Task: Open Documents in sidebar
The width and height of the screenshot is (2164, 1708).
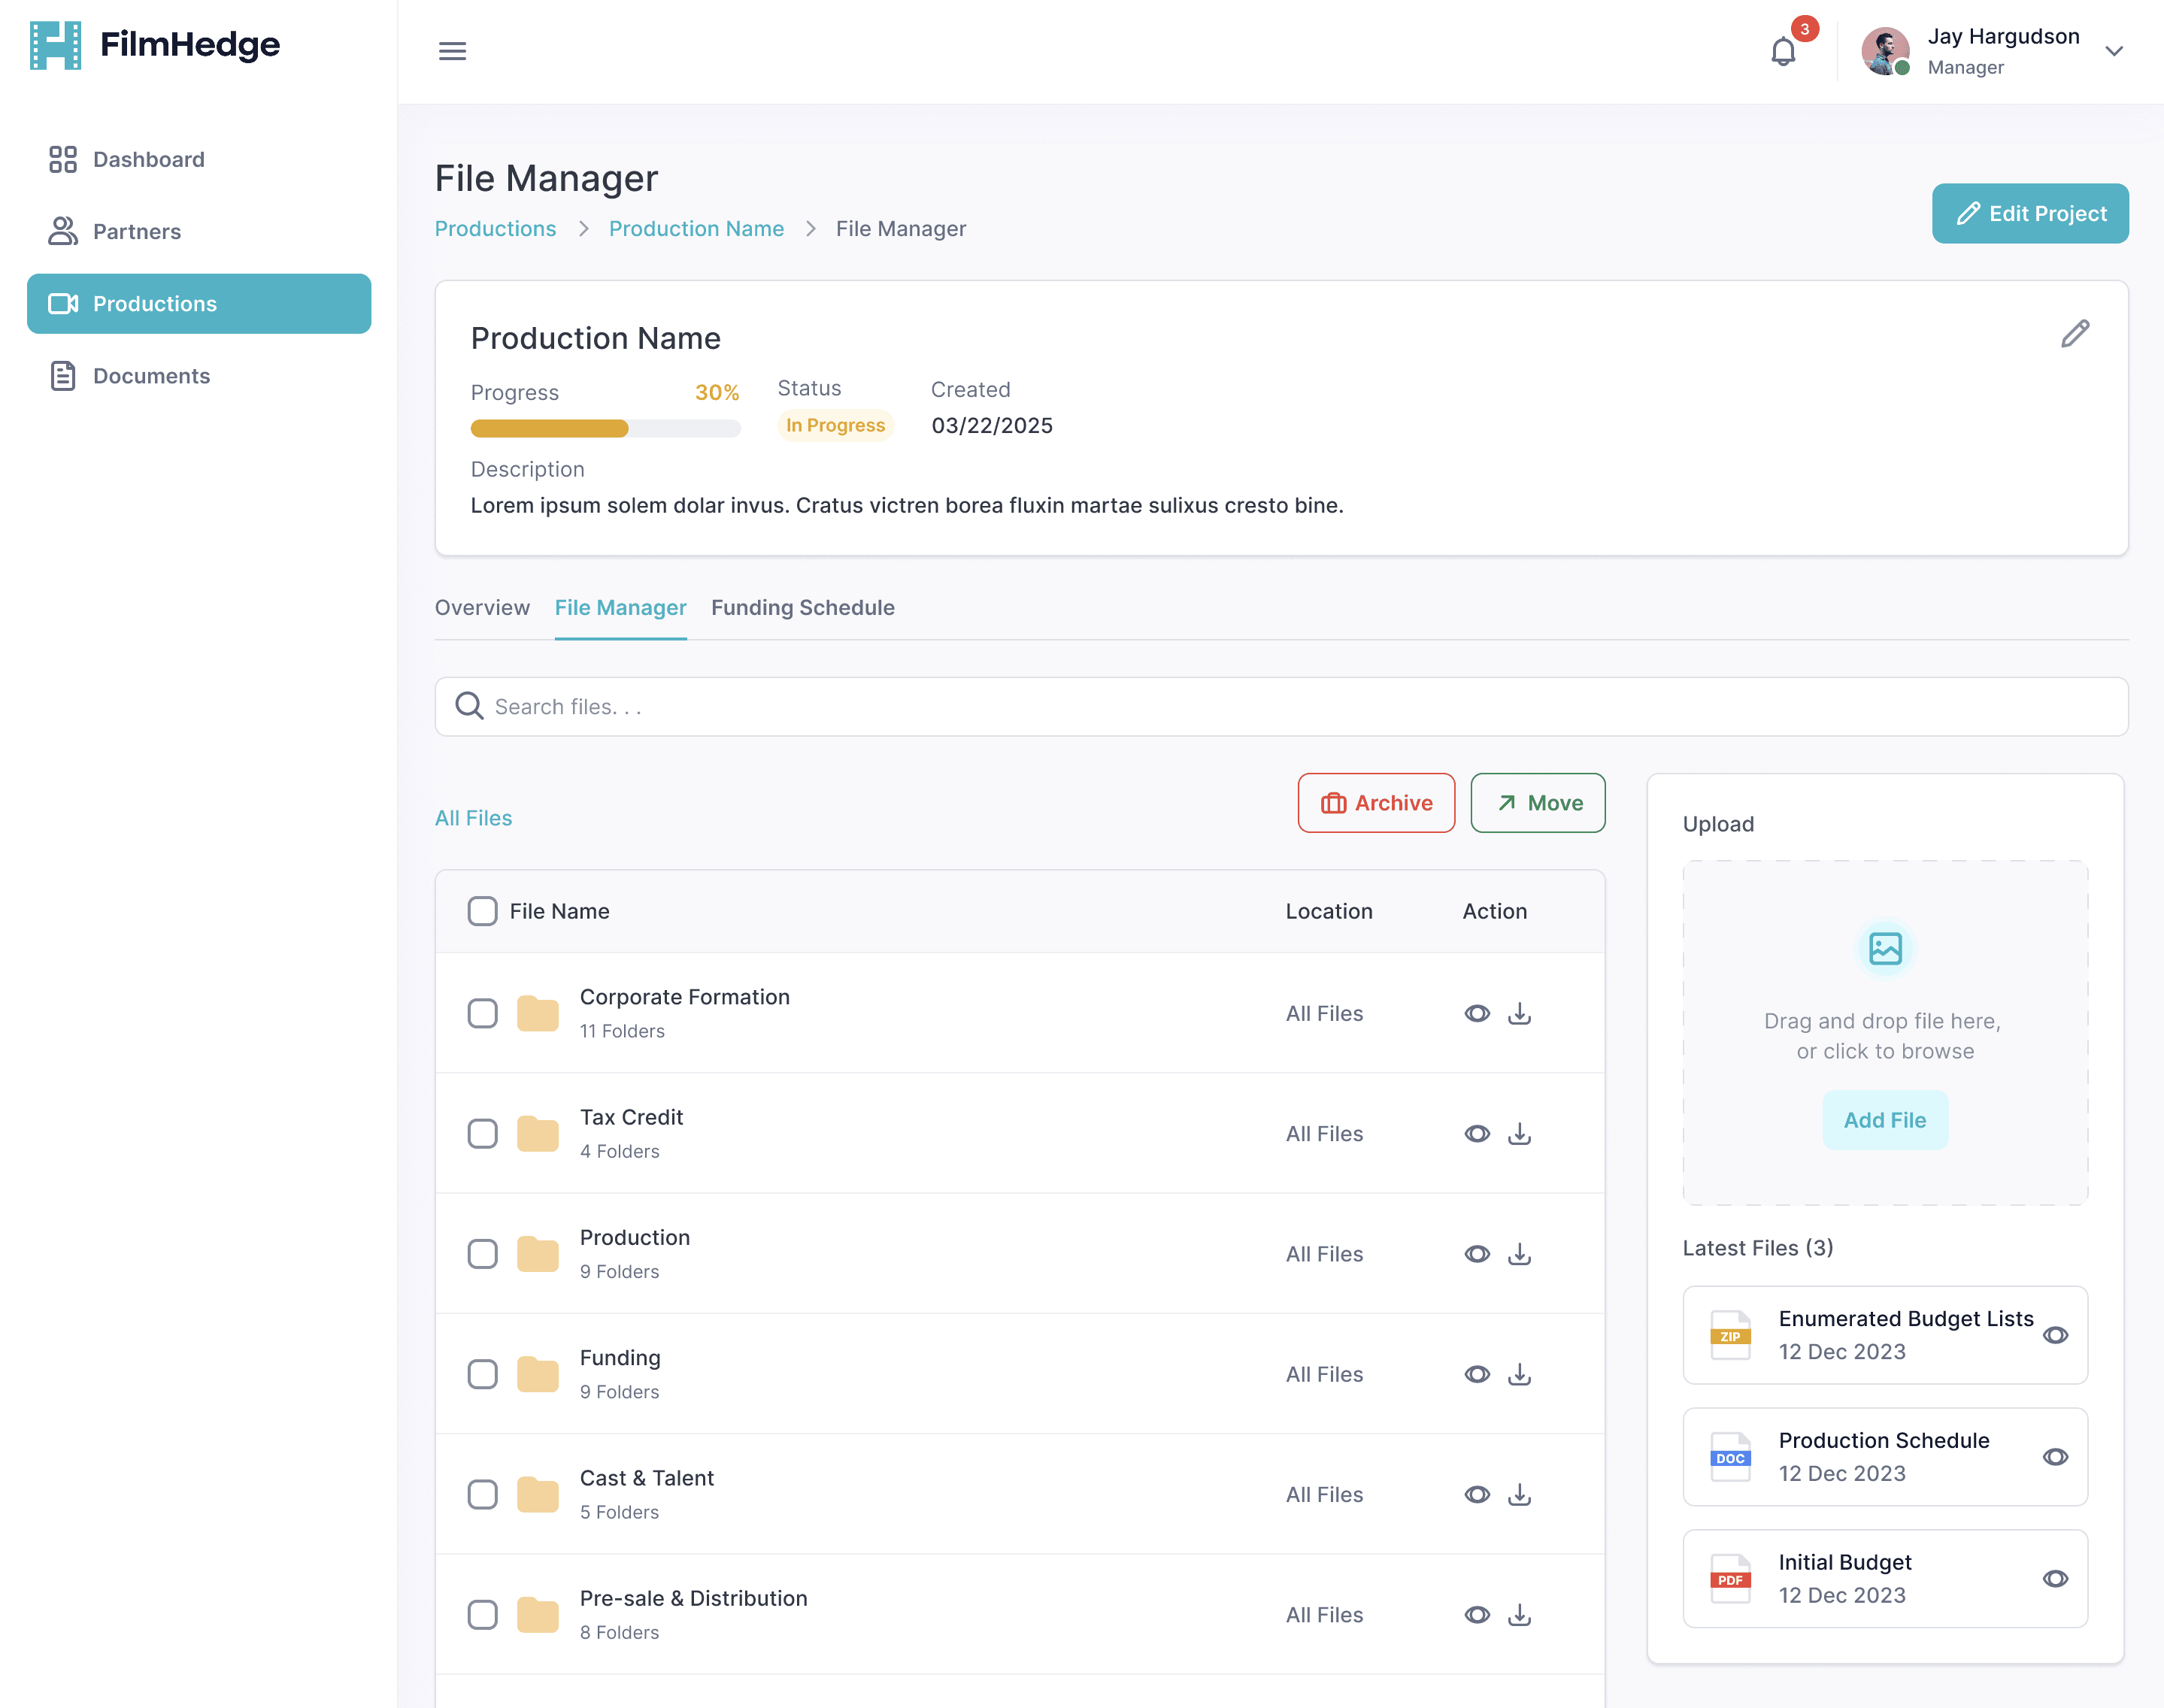Action: [199, 376]
